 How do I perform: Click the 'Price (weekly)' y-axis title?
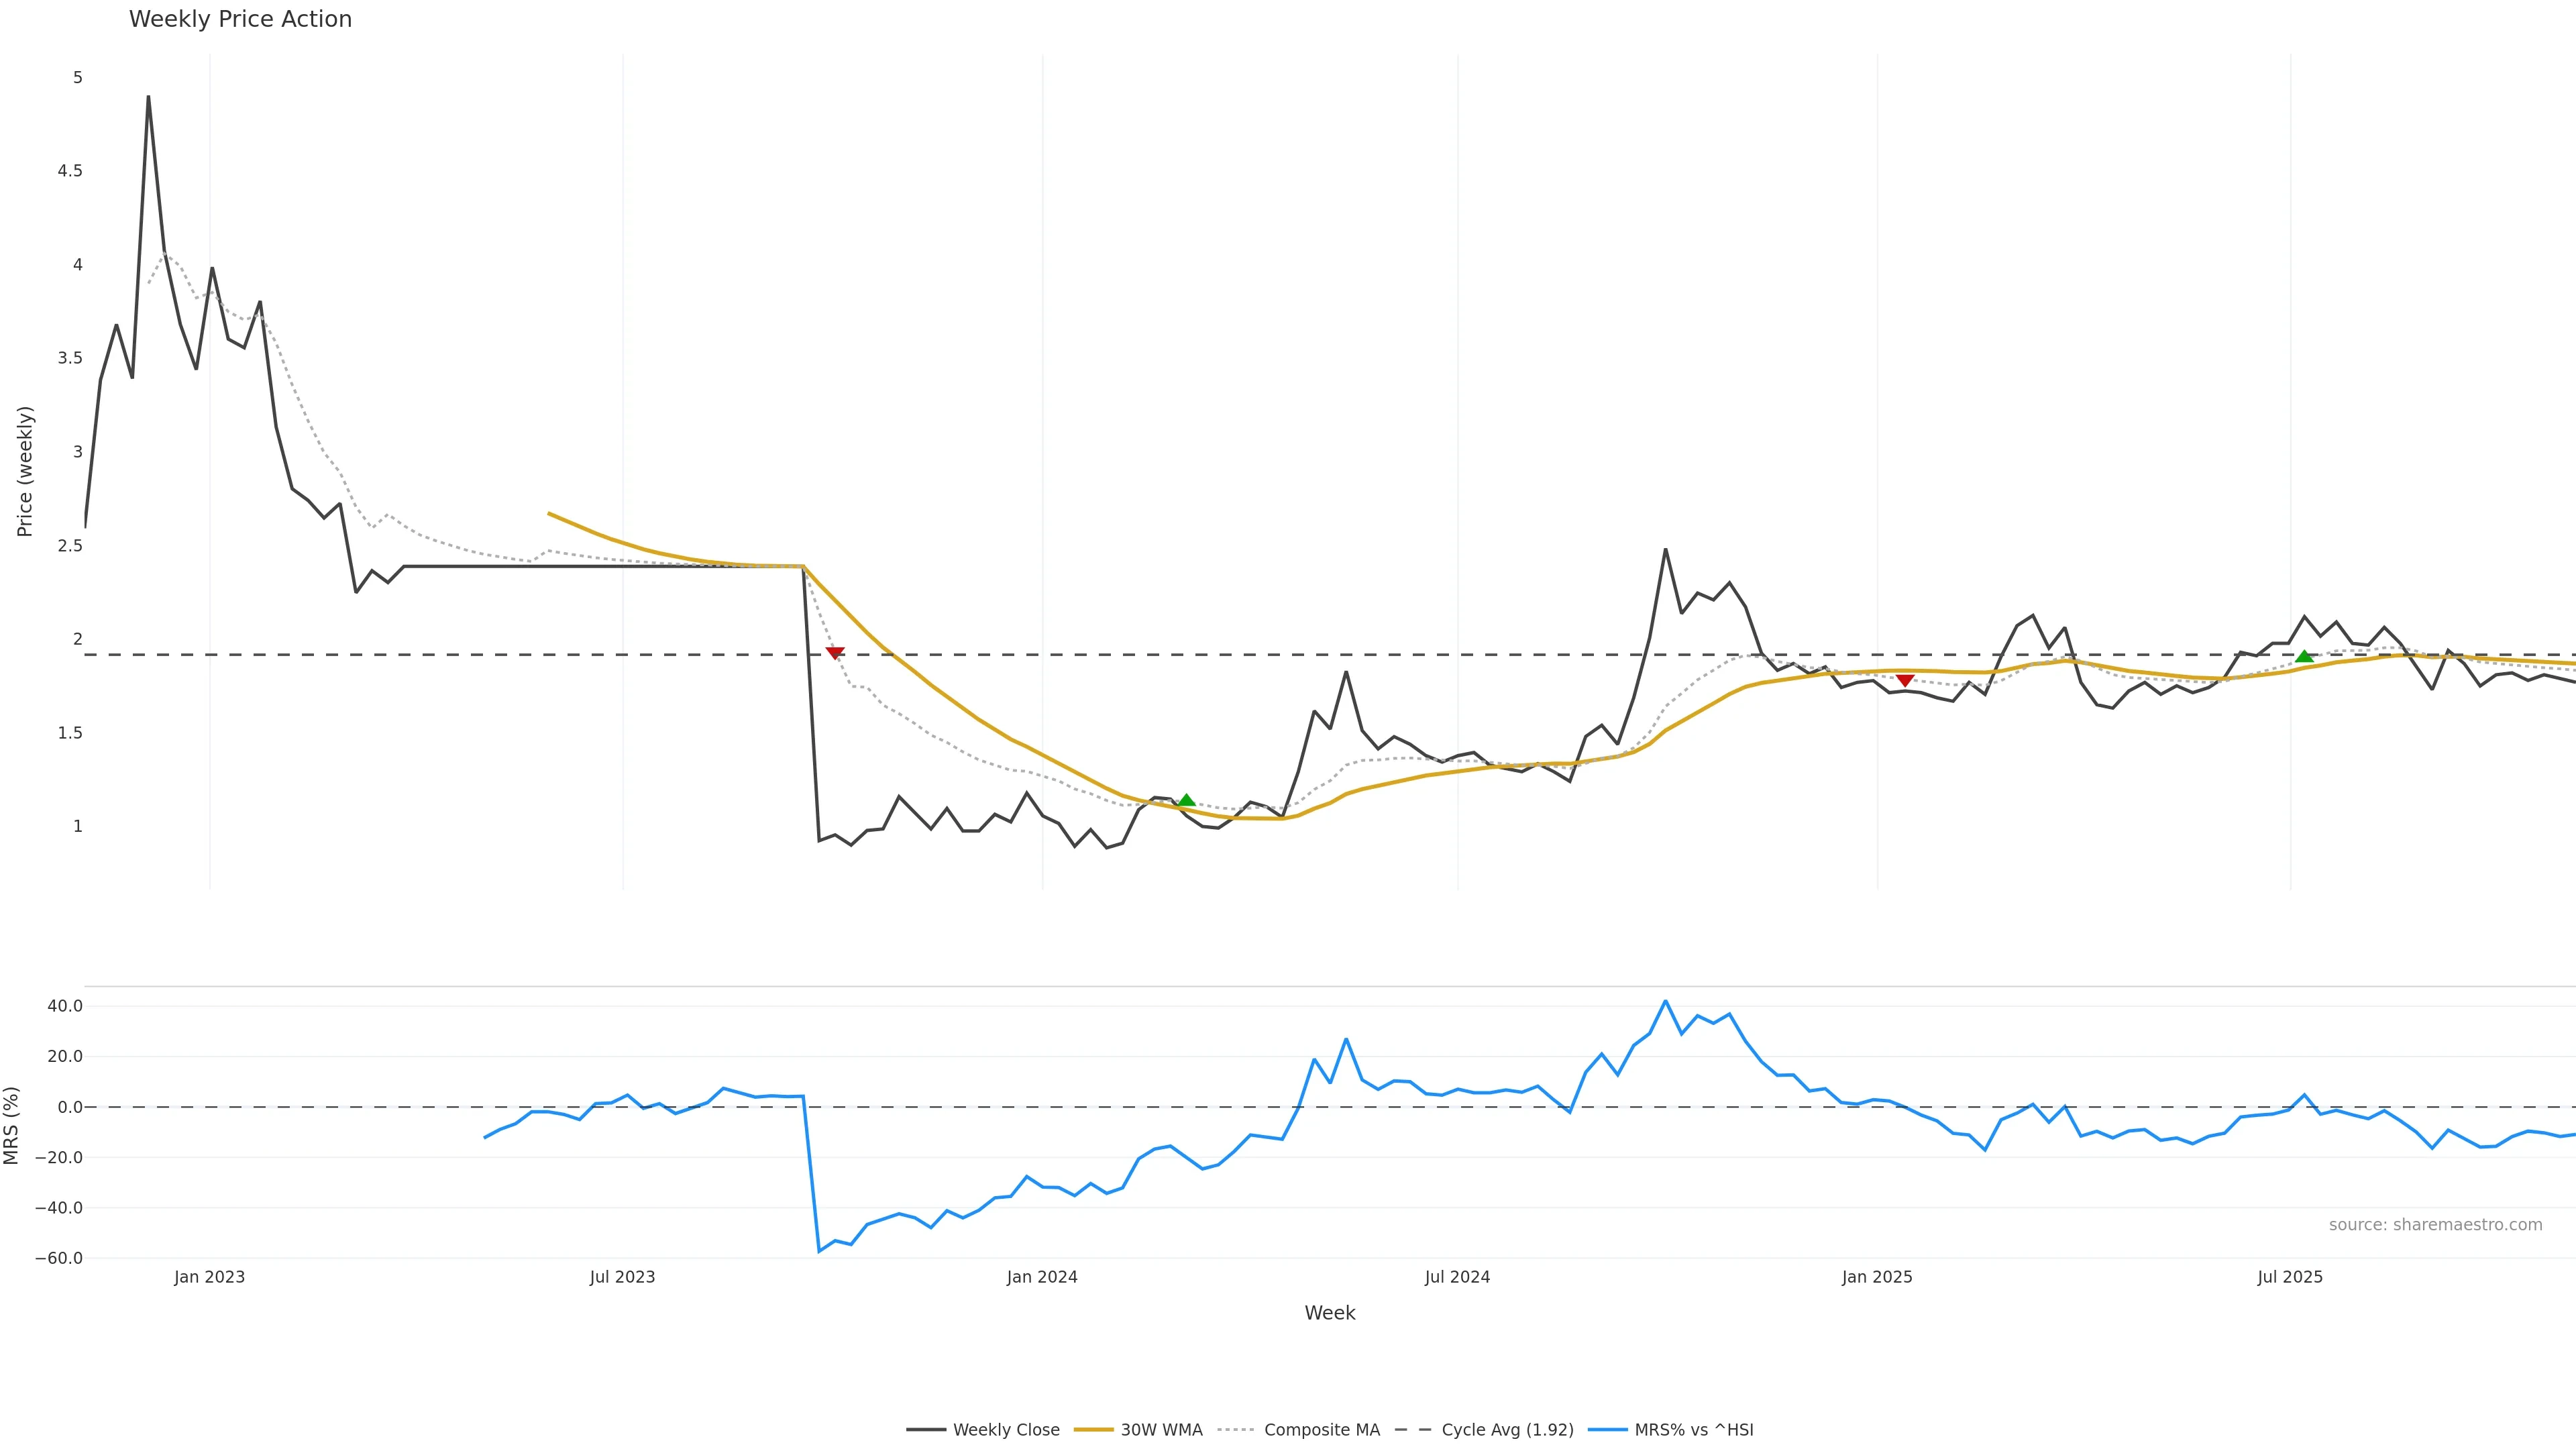point(25,471)
